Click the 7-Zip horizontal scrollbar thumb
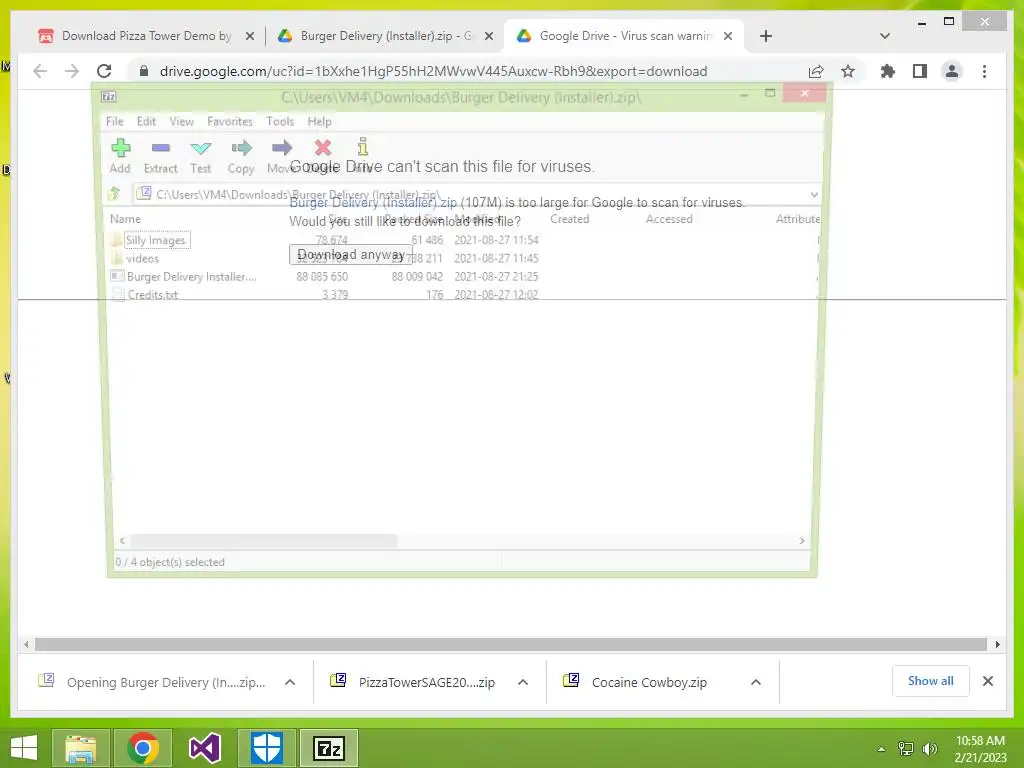Viewport: 1024px width, 768px height. (x=263, y=541)
